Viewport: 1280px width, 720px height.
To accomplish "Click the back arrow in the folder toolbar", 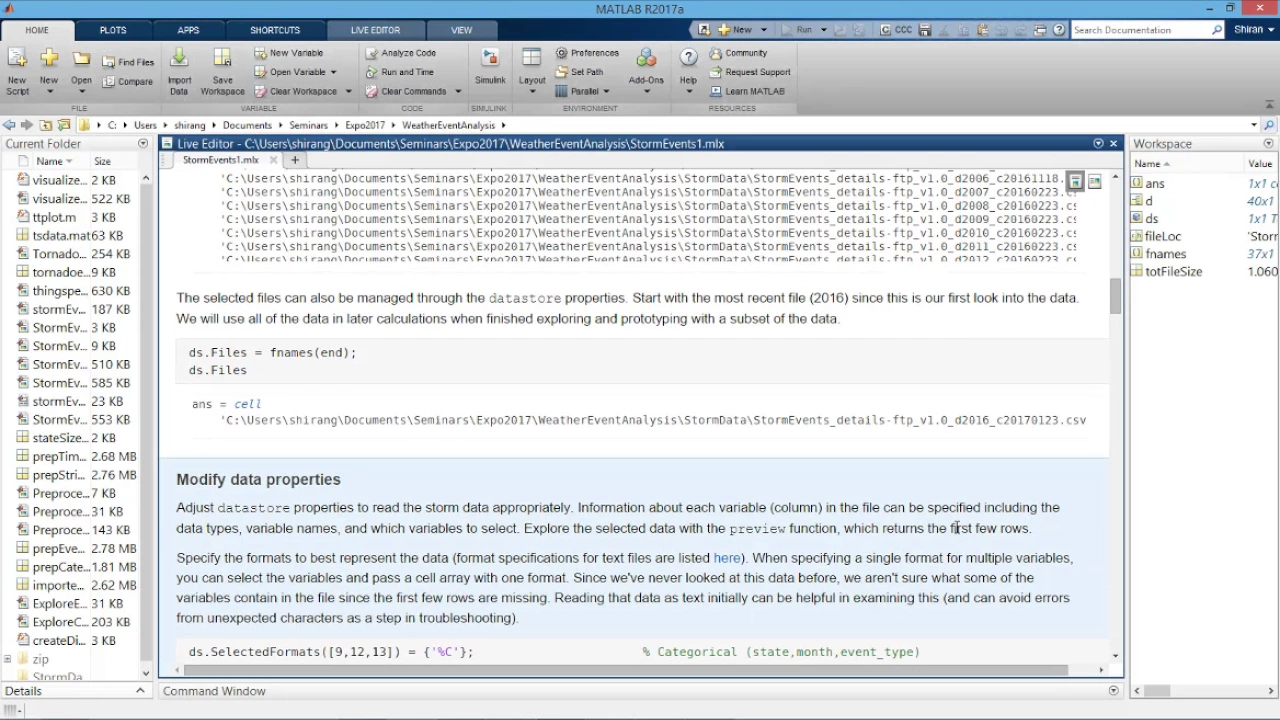I will coord(9,125).
